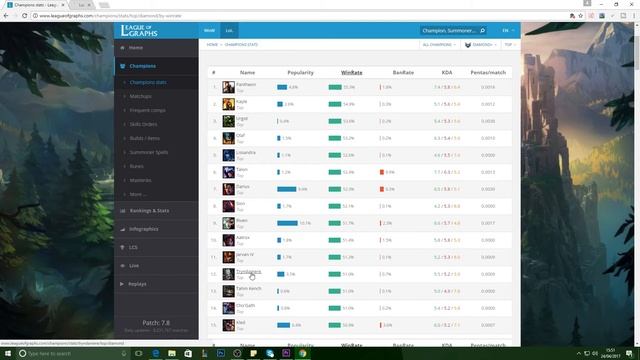Click the Windows taskbar search box

point(73,353)
